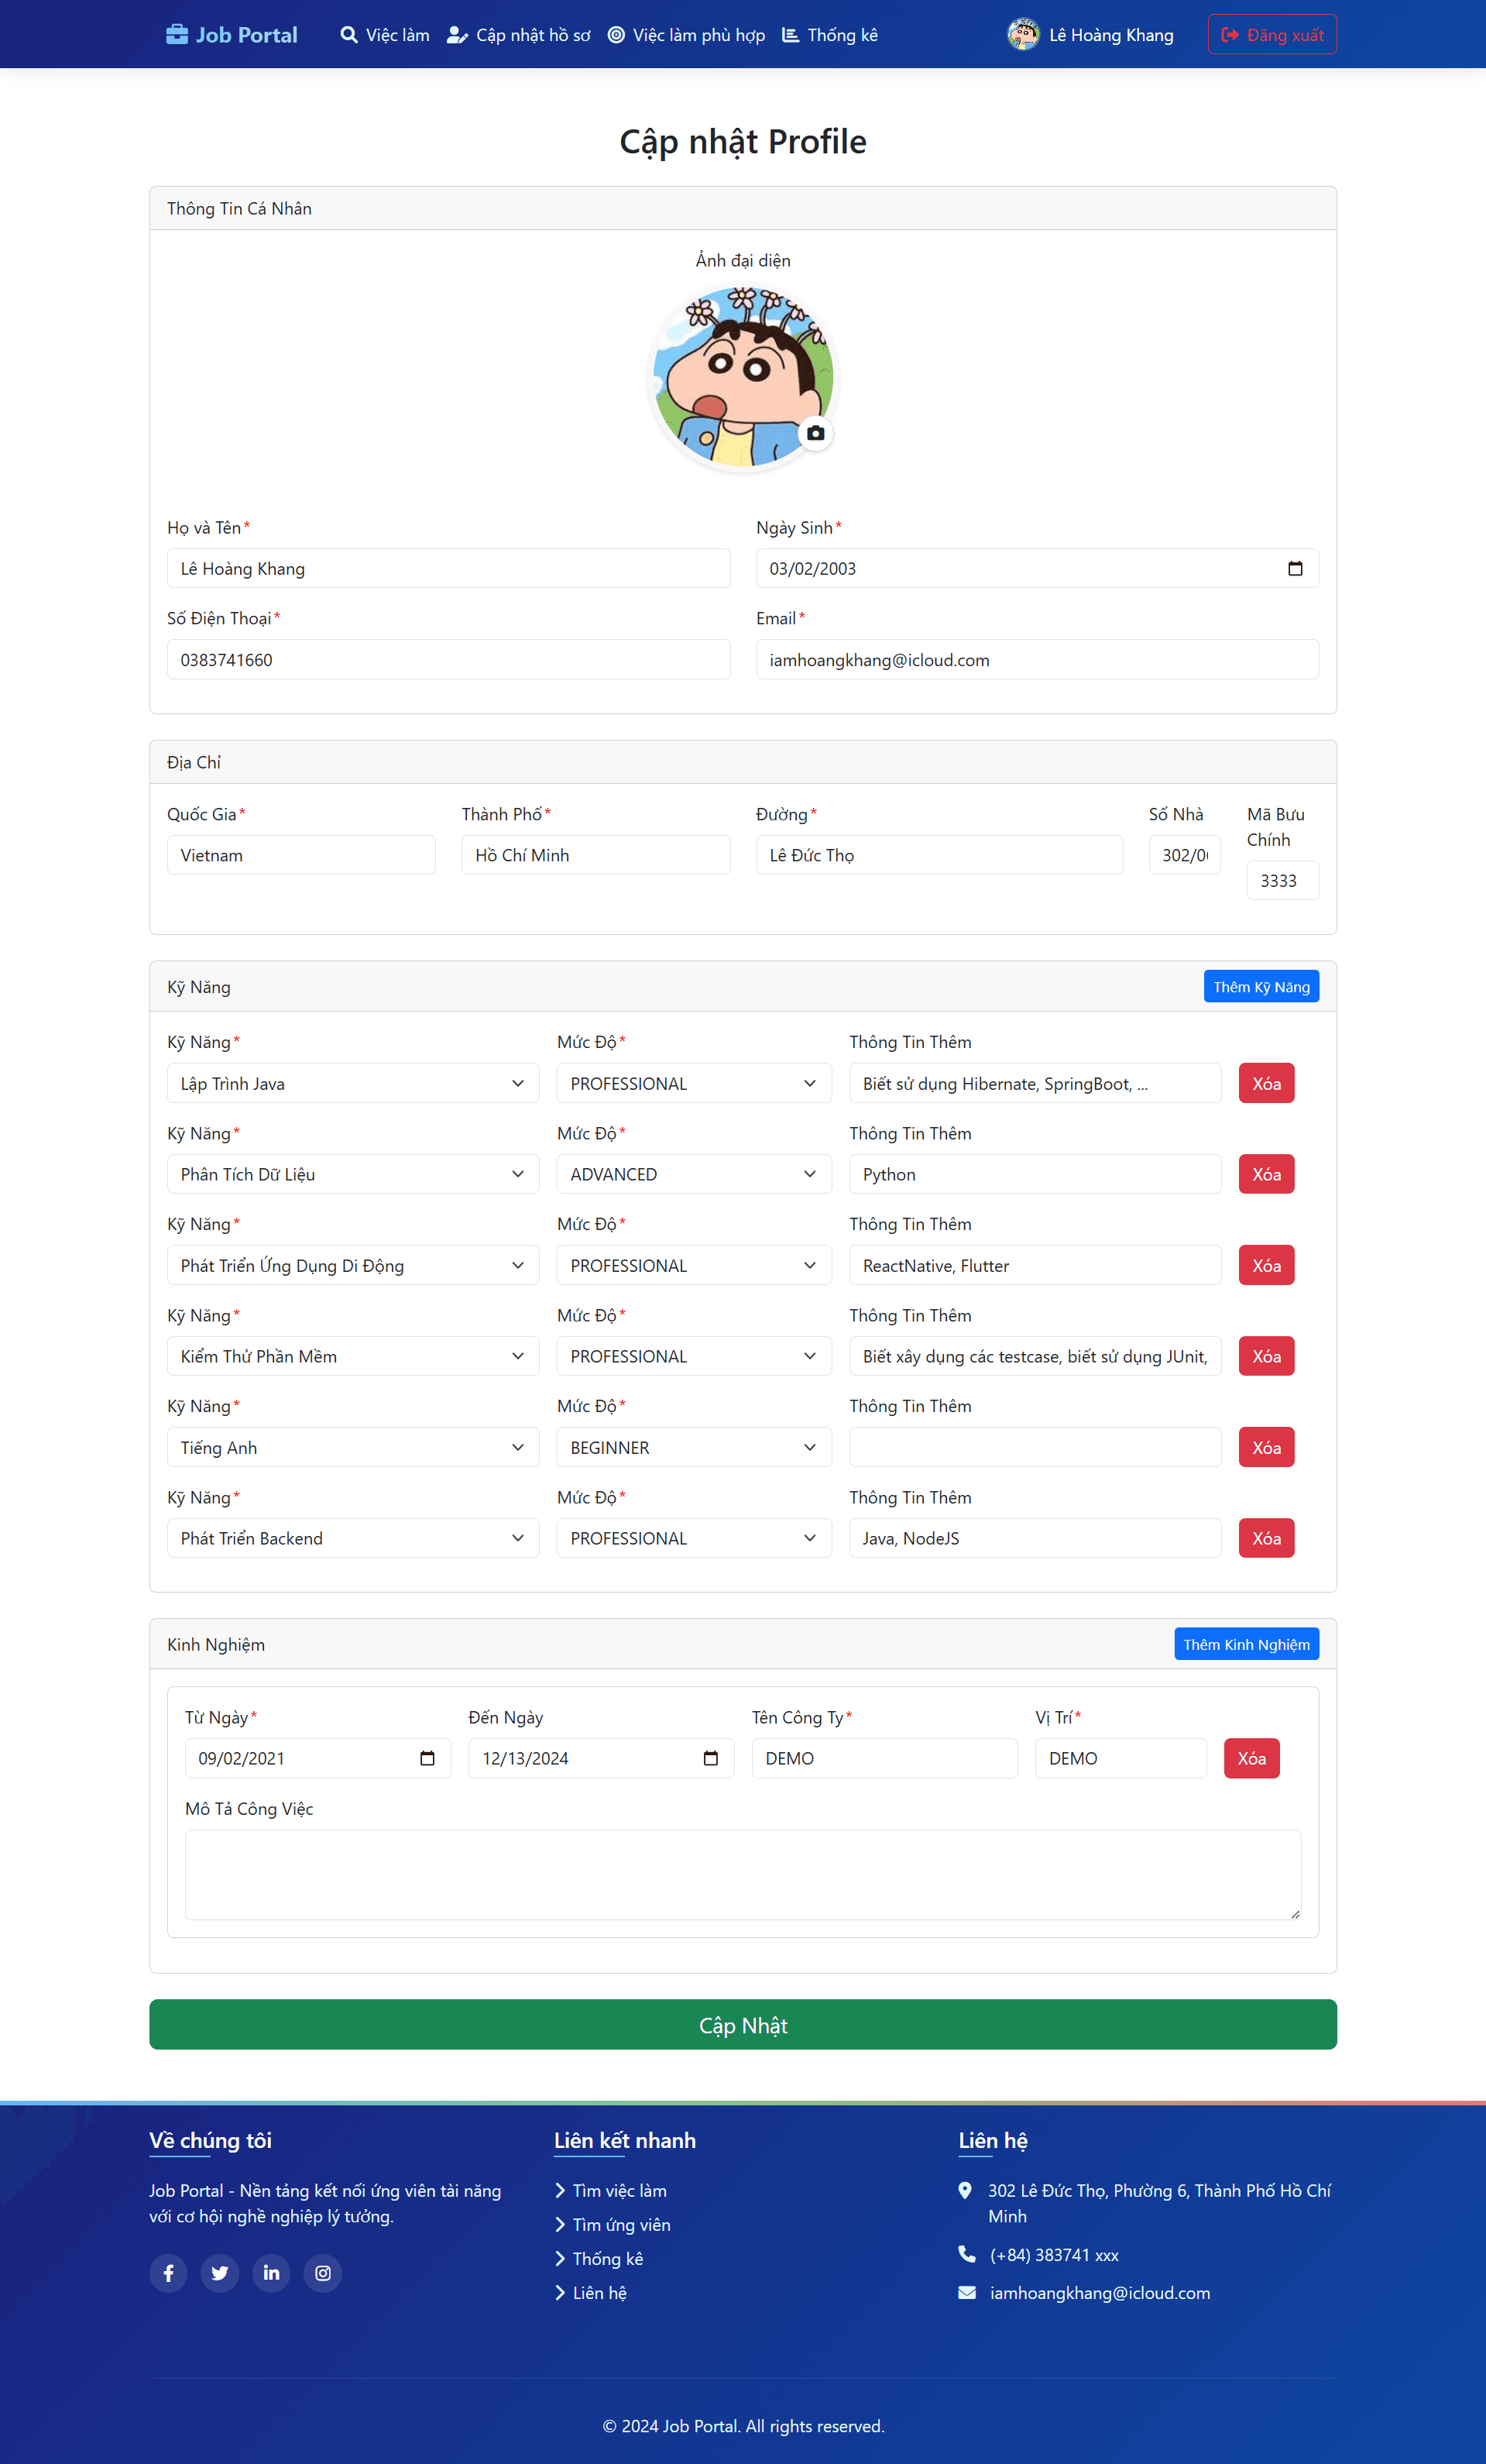Open the Twitter social icon in footer

(x=220, y=2273)
